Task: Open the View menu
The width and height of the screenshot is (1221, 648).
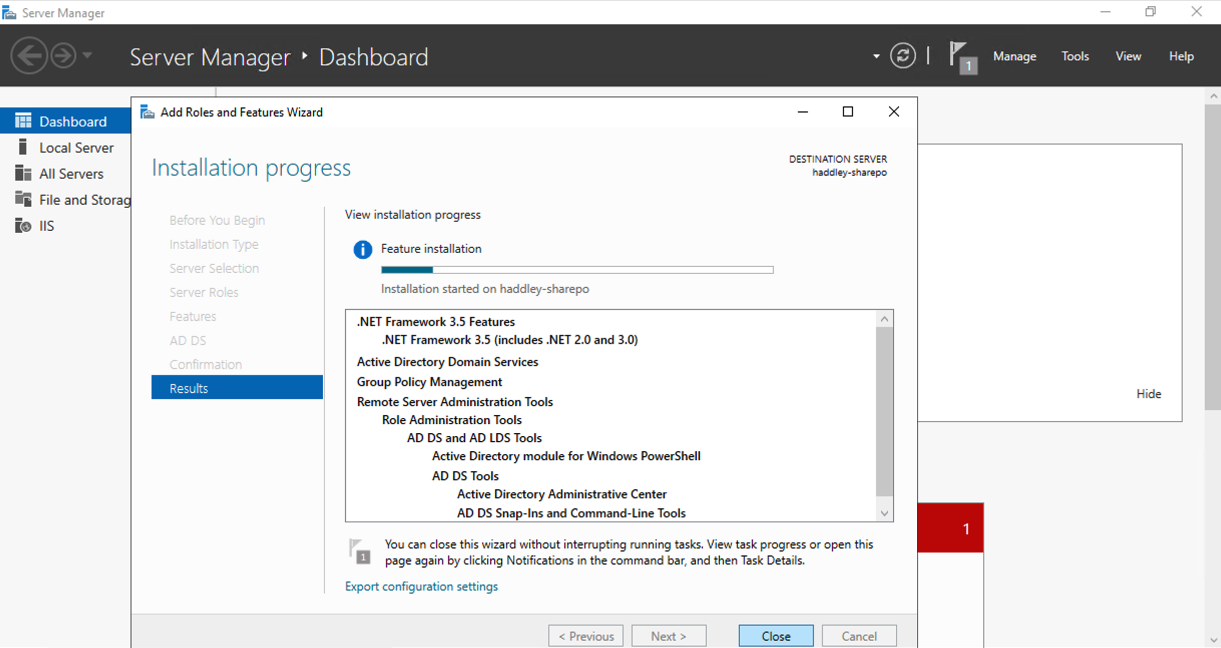Action: pyautogui.click(x=1128, y=56)
